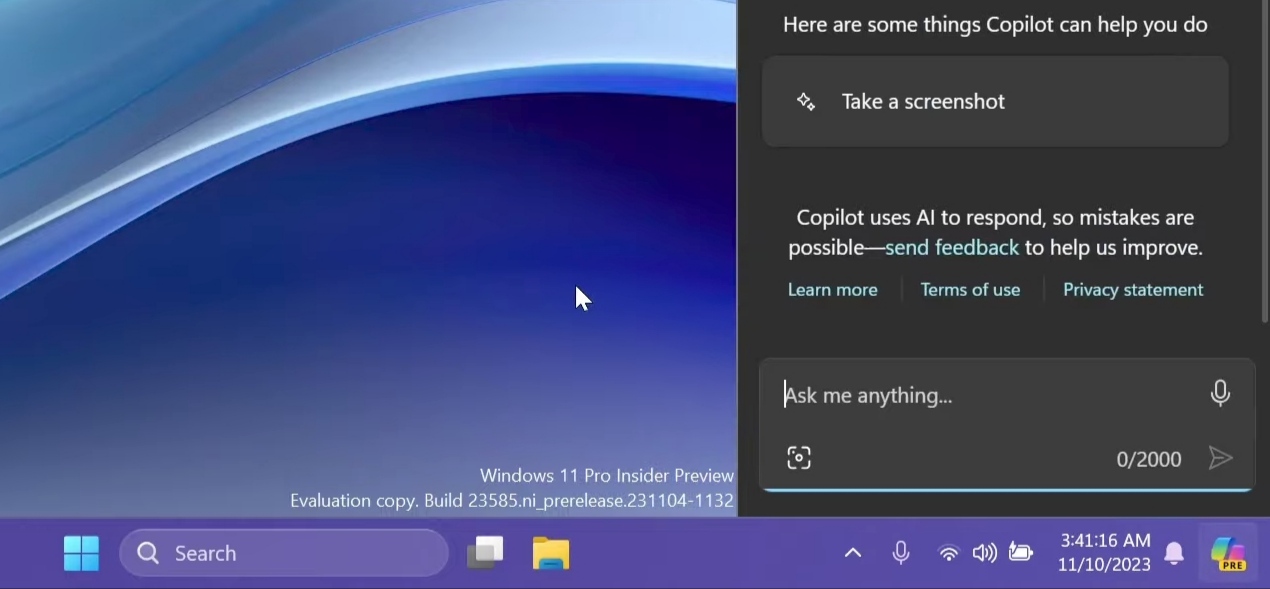Click the 0/2000 character counter
Image resolution: width=1270 pixels, height=589 pixels.
pyautogui.click(x=1149, y=459)
